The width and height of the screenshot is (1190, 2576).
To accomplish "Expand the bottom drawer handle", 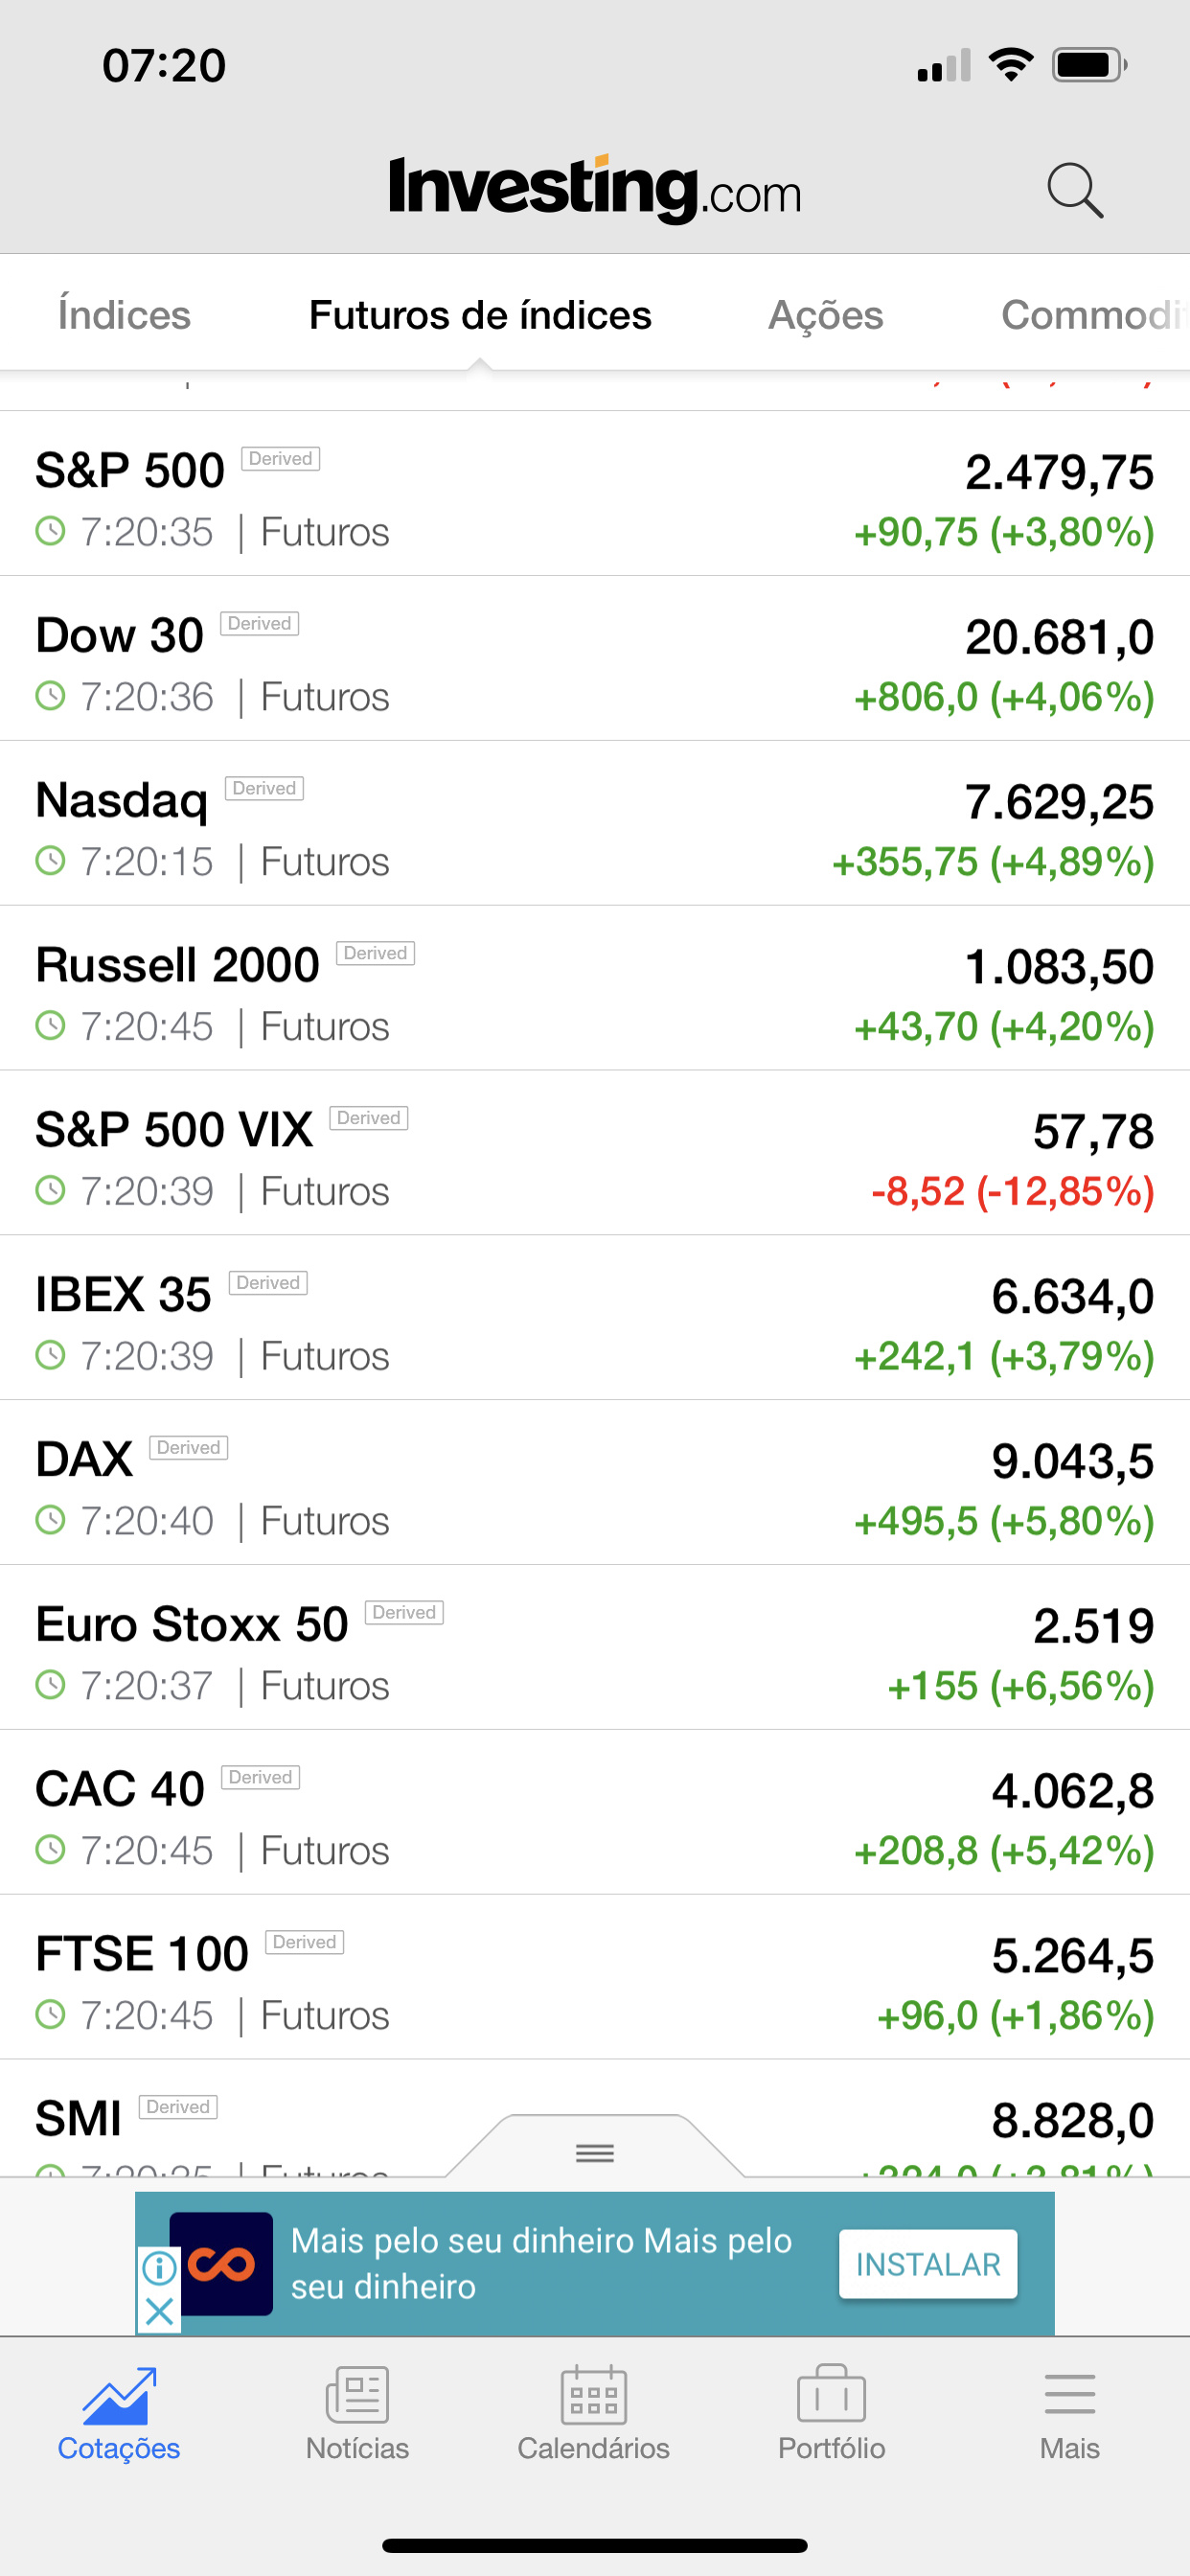I will coord(595,2152).
